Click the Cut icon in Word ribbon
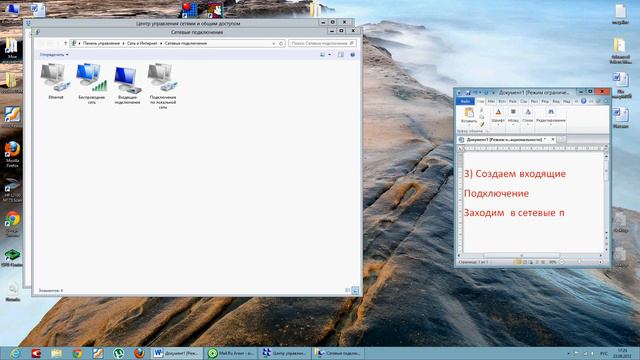This screenshot has height=360, width=640. [482, 110]
